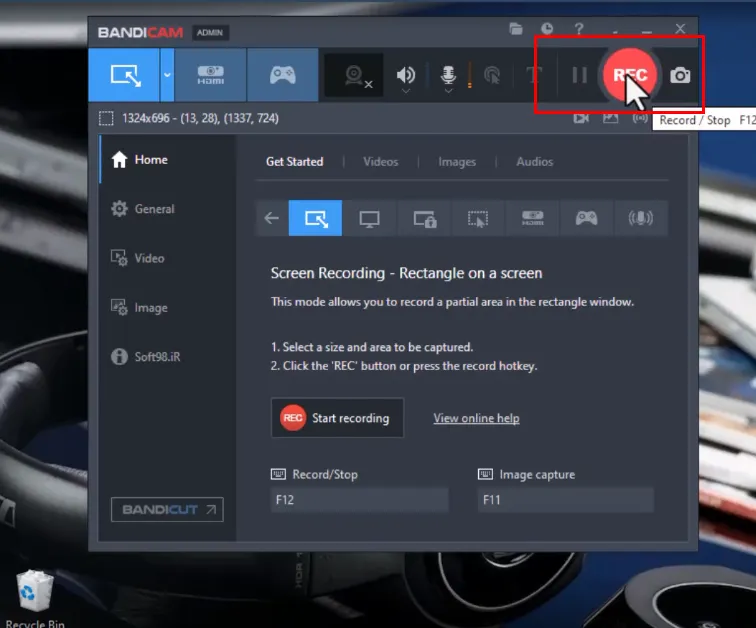Select Game recording mode in Get Started strip

click(x=586, y=218)
